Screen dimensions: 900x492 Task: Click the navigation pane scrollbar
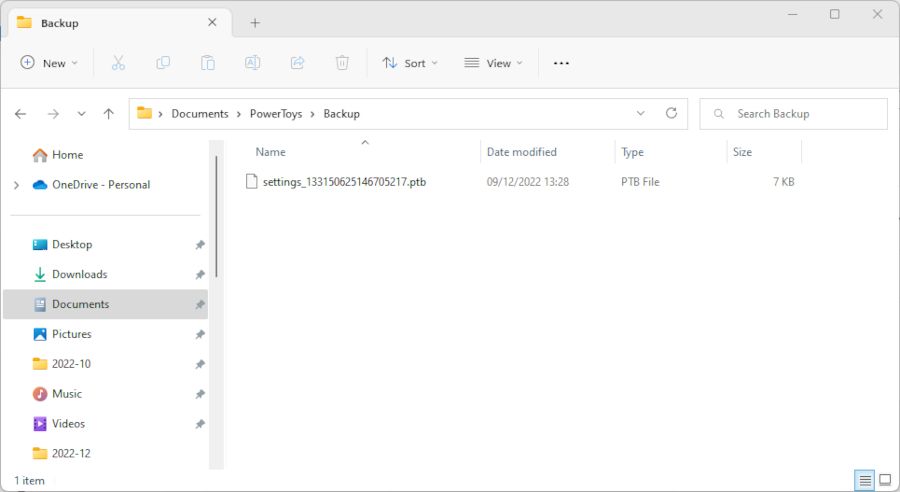[x=216, y=217]
